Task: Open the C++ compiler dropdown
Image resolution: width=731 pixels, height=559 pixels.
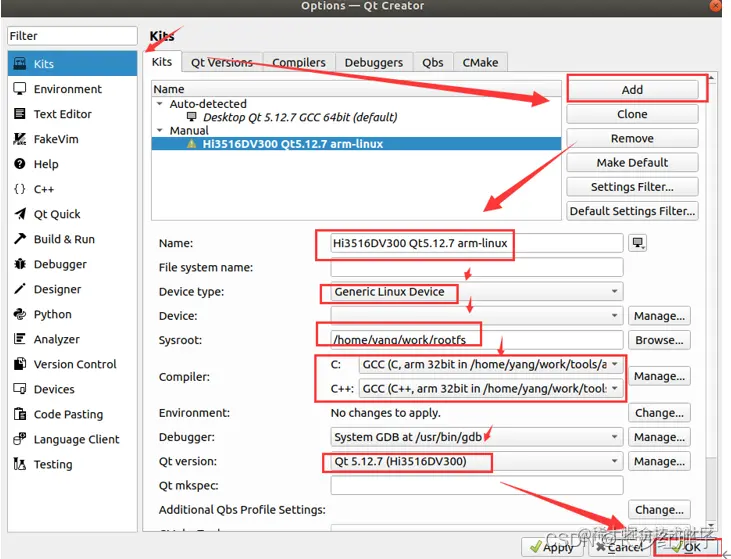Action: coord(491,388)
